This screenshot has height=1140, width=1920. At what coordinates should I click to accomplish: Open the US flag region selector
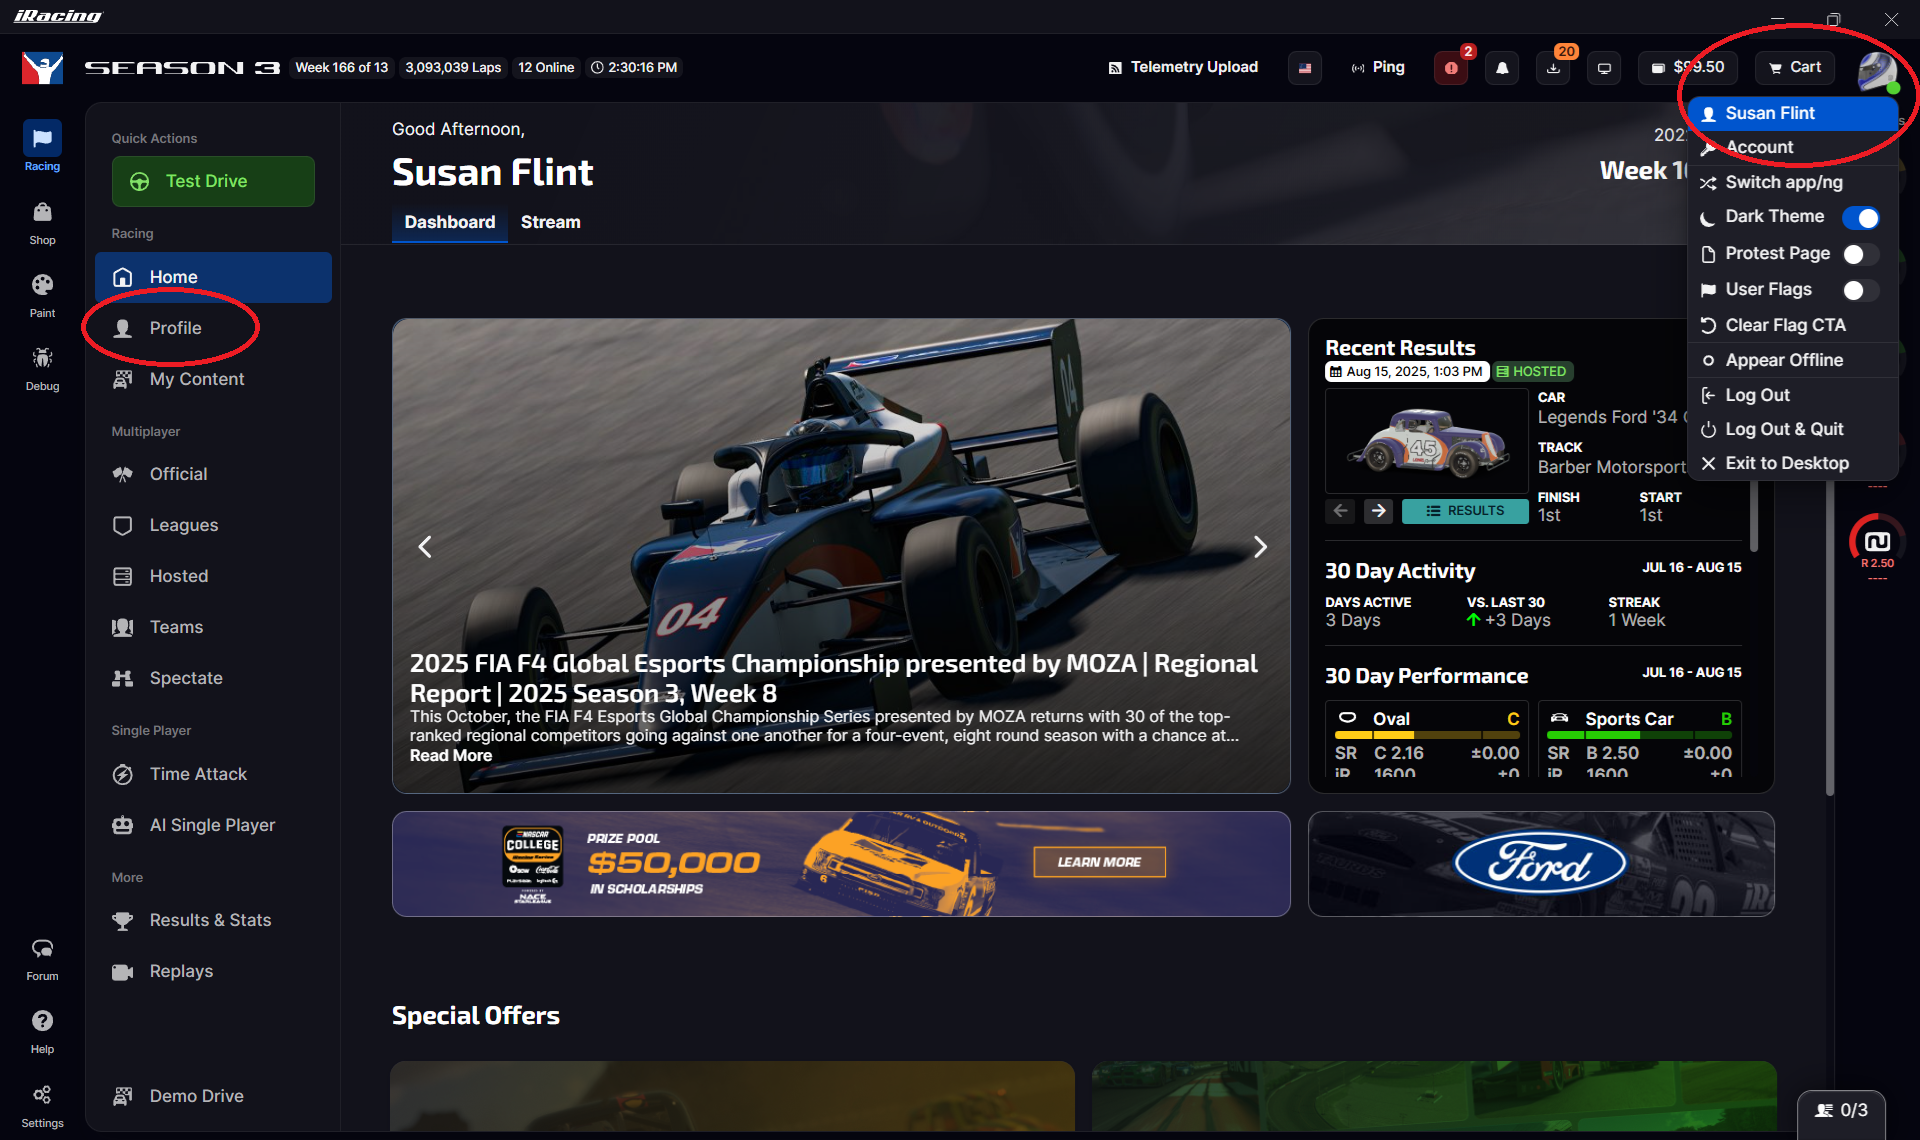point(1305,68)
